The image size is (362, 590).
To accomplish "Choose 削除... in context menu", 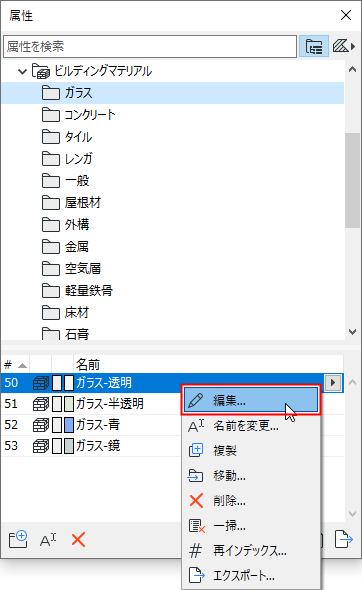I will [x=251, y=500].
